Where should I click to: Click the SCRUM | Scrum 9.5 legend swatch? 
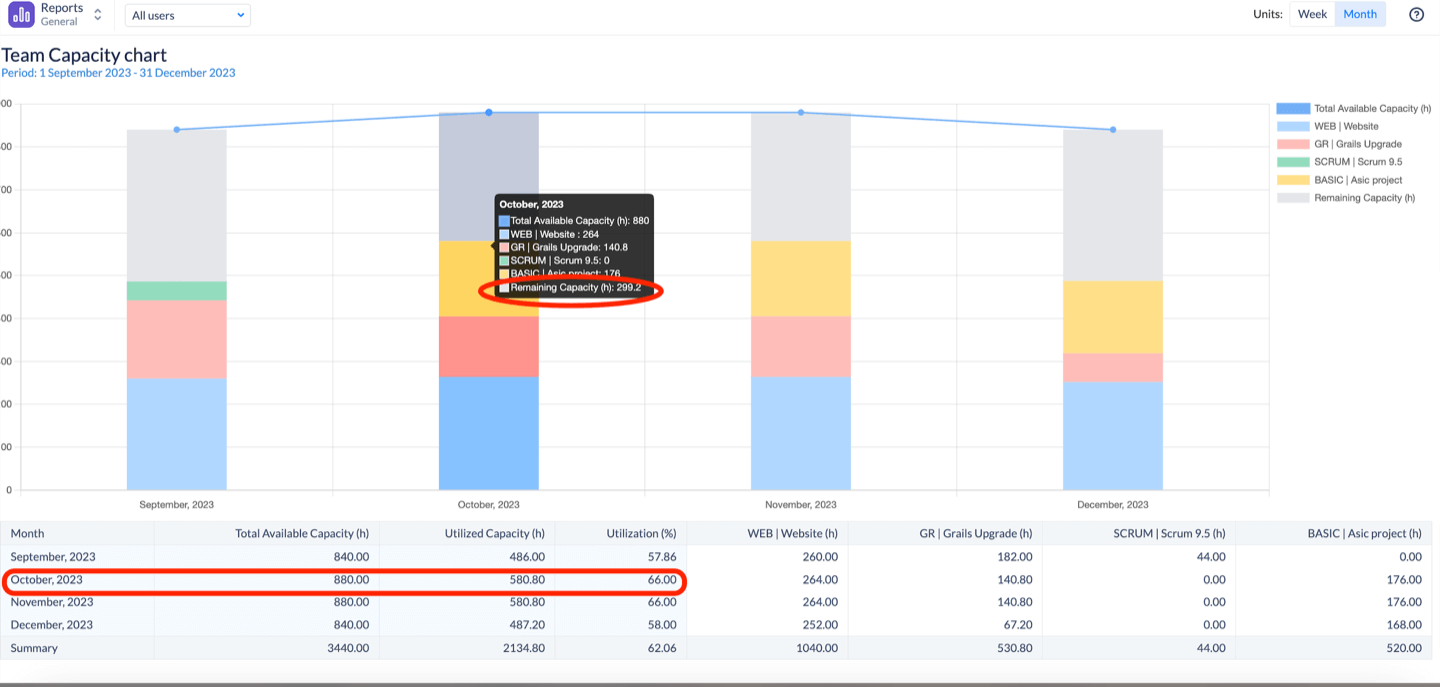tap(1293, 162)
